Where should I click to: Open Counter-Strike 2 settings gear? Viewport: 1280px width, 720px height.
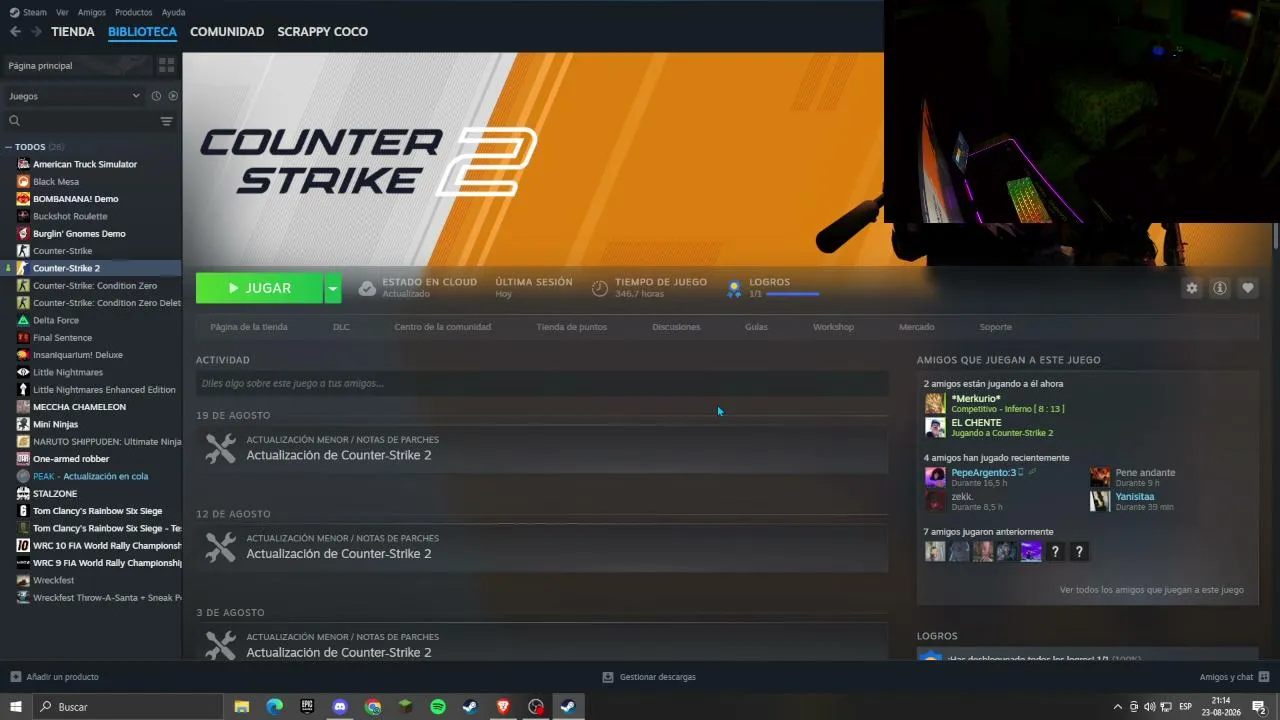[1192, 288]
